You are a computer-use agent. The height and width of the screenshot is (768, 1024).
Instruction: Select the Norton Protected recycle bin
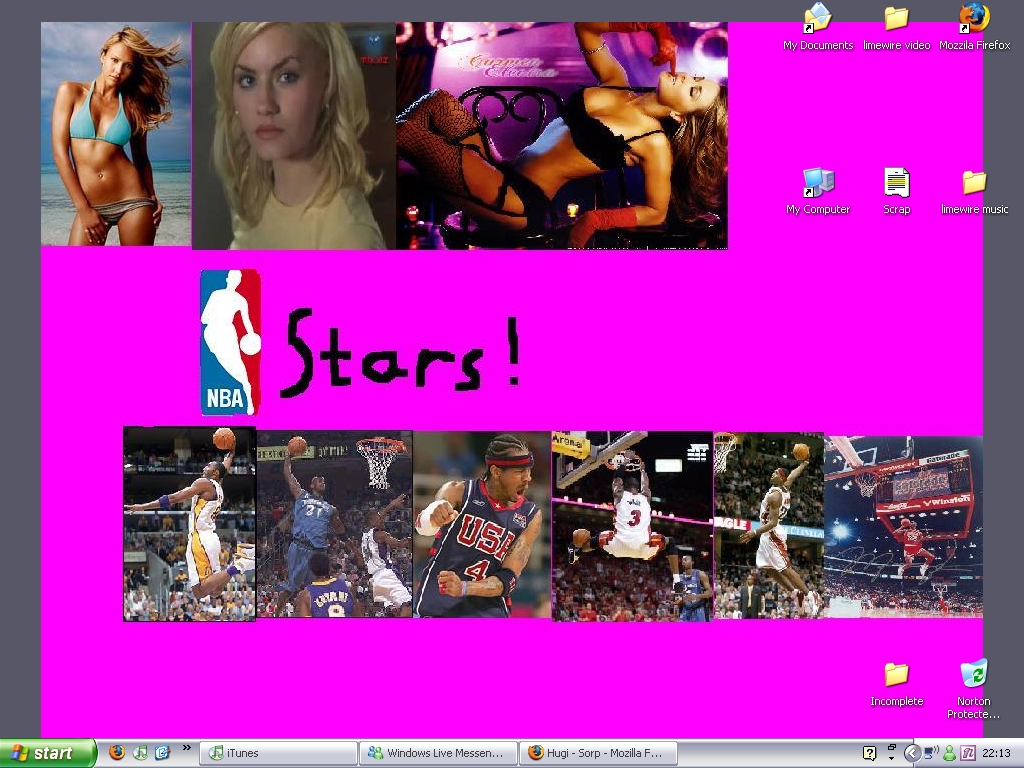(974, 689)
